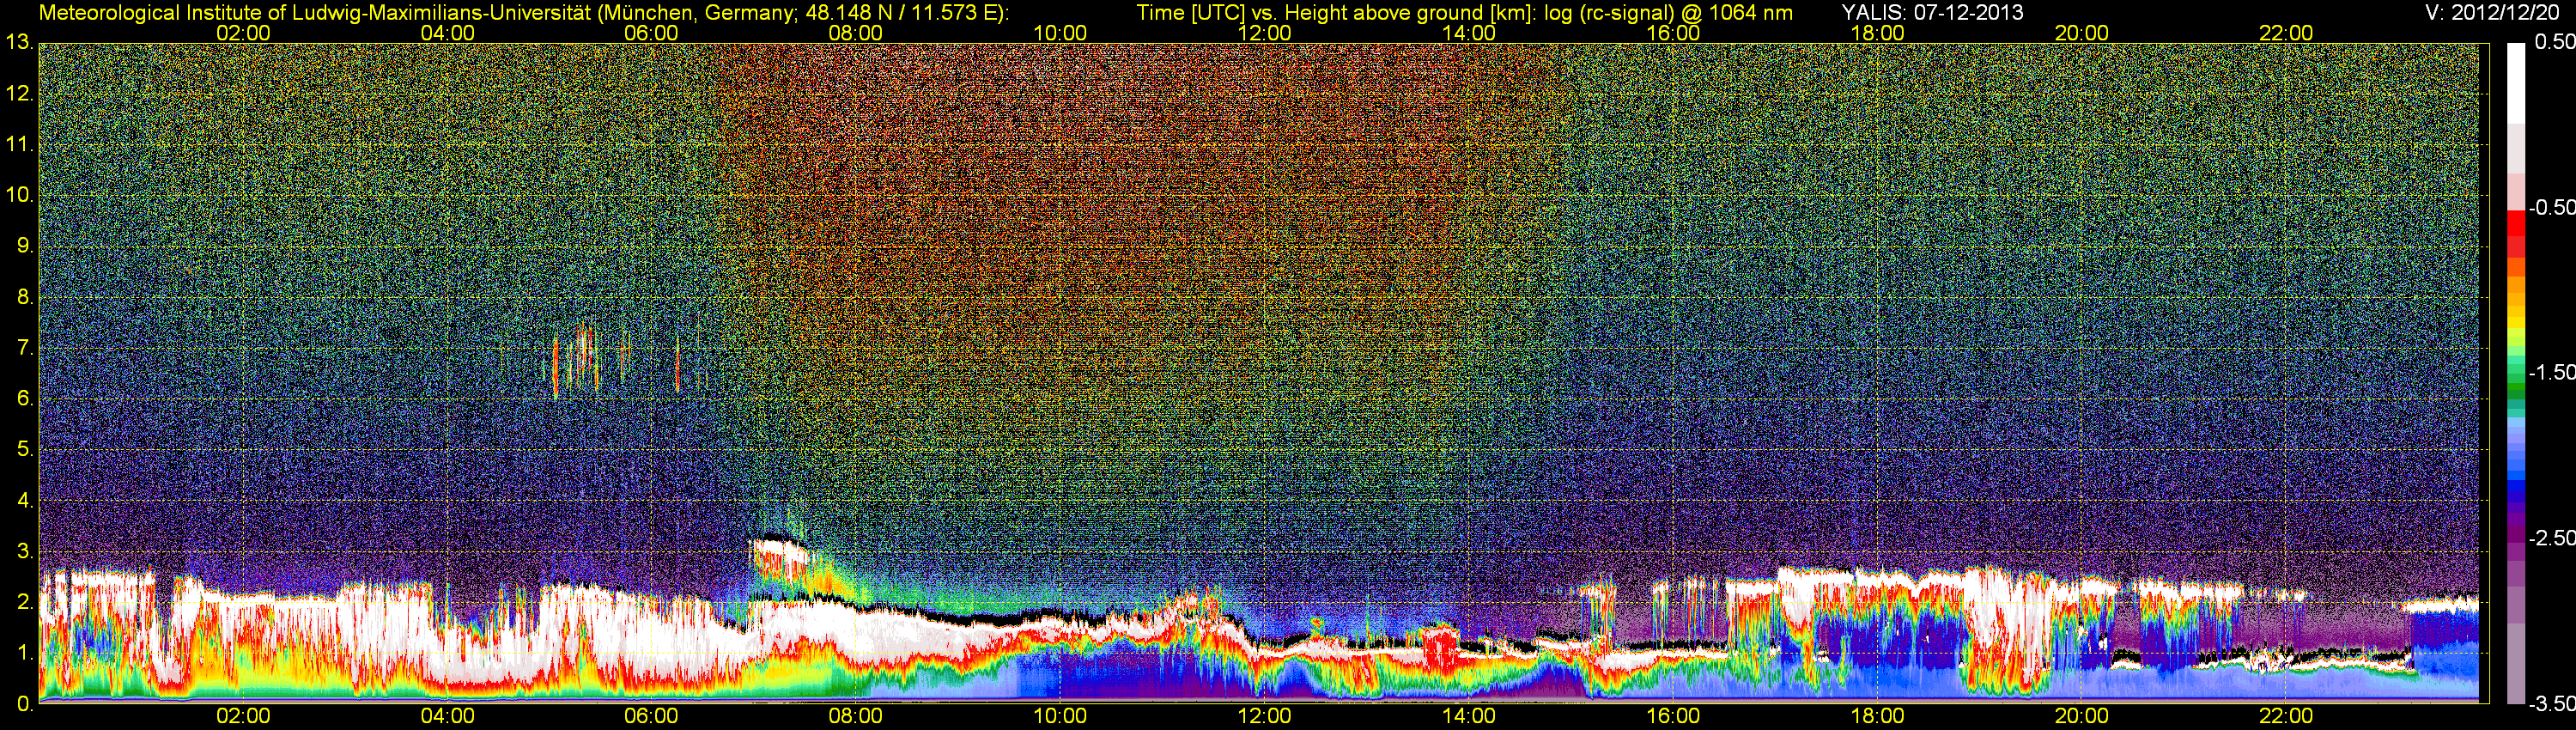Pick the white segment of the color scale
2576x730 pixels.
2515,83
